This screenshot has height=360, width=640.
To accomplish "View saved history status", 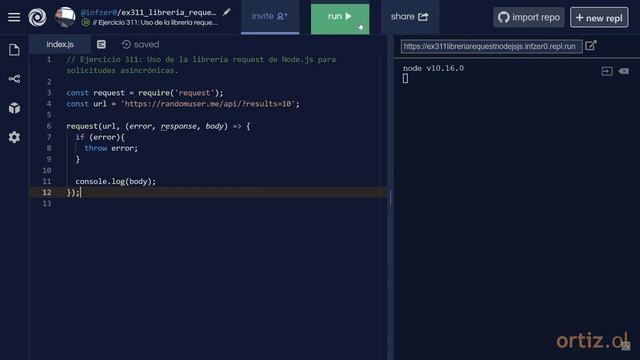I will [x=140, y=44].
